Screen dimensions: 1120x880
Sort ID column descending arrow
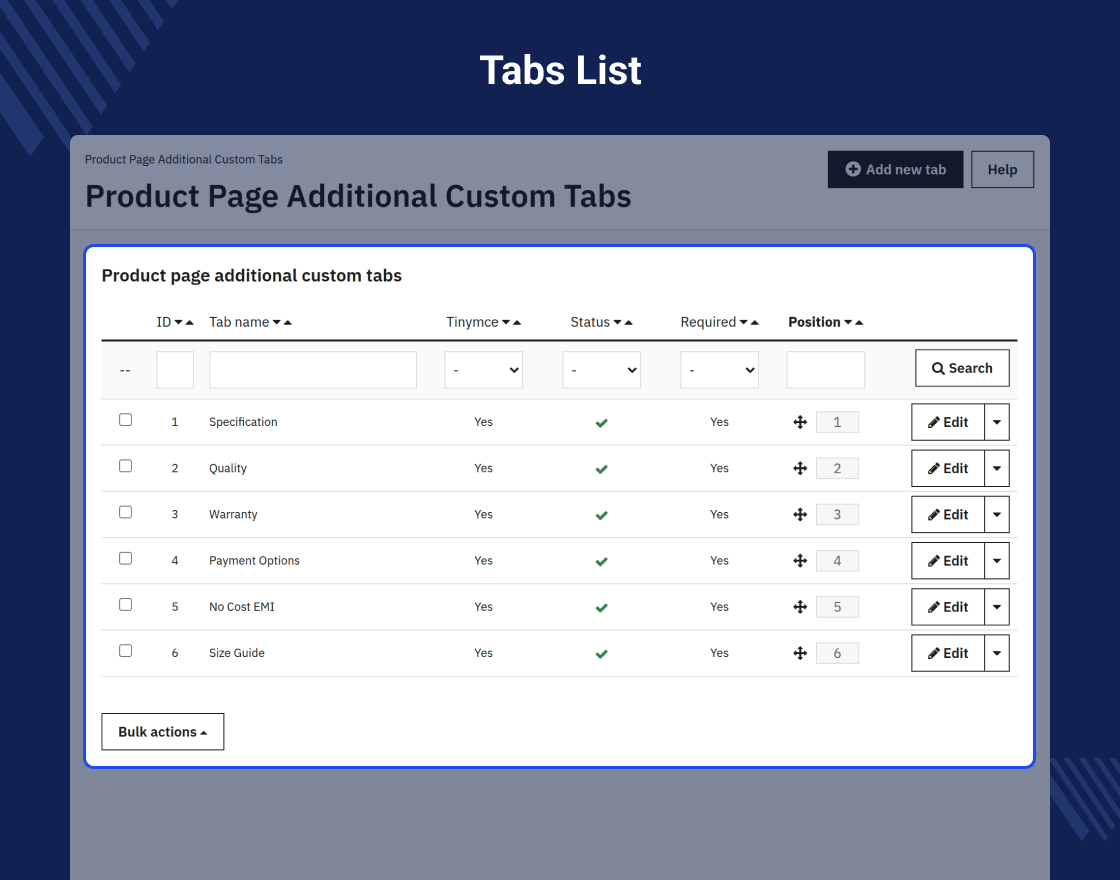pos(179,323)
